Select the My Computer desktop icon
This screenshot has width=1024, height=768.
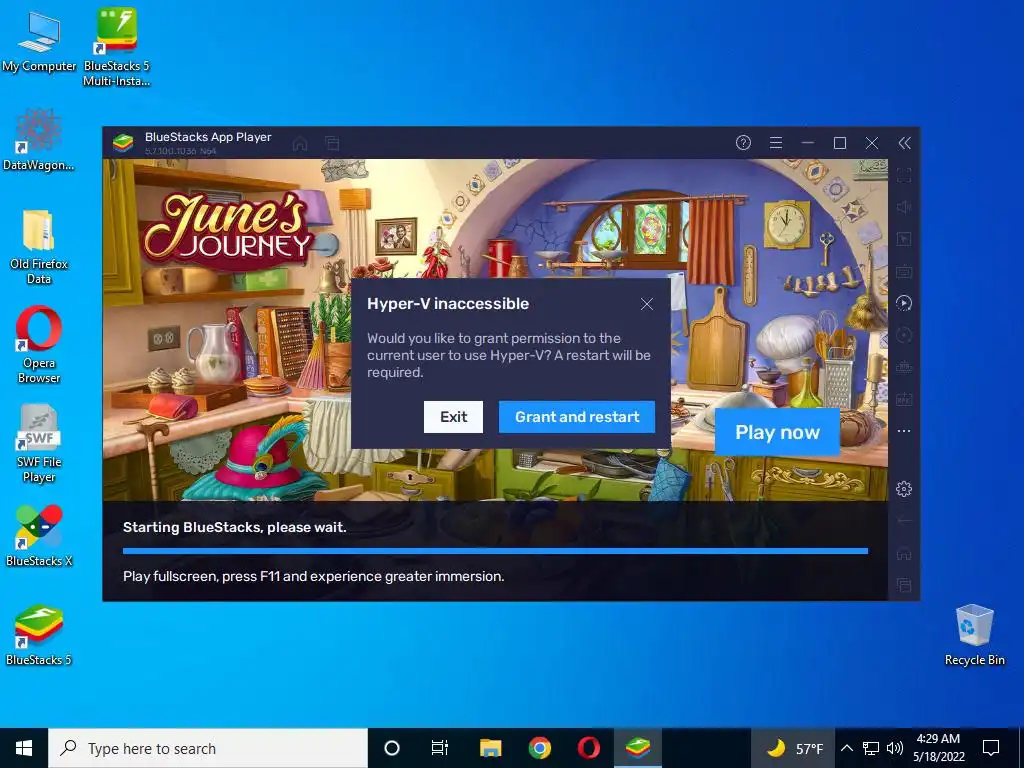click(x=39, y=40)
